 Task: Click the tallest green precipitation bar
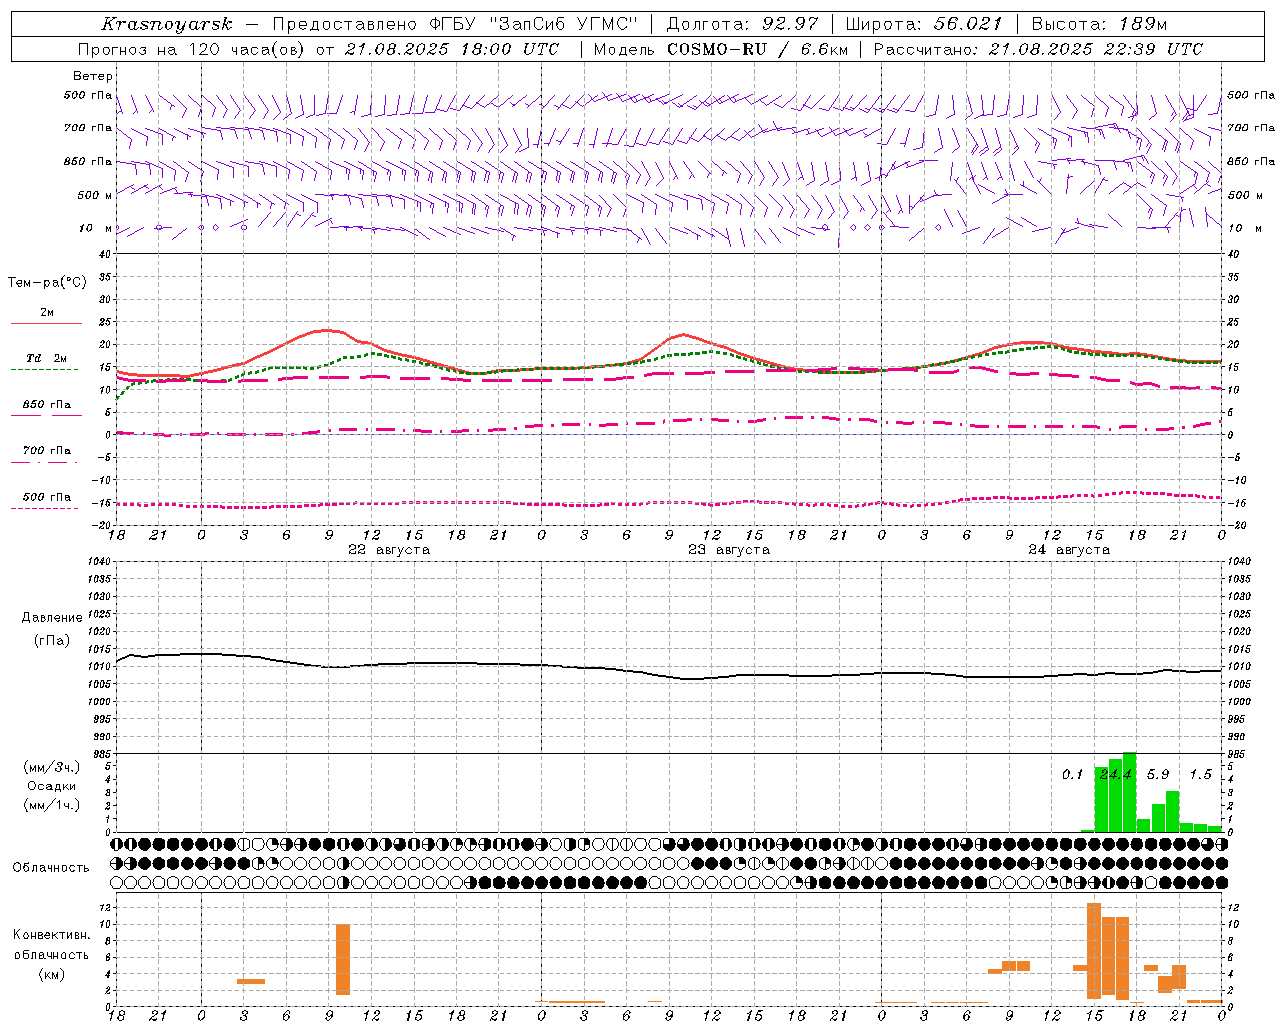click(x=1129, y=792)
